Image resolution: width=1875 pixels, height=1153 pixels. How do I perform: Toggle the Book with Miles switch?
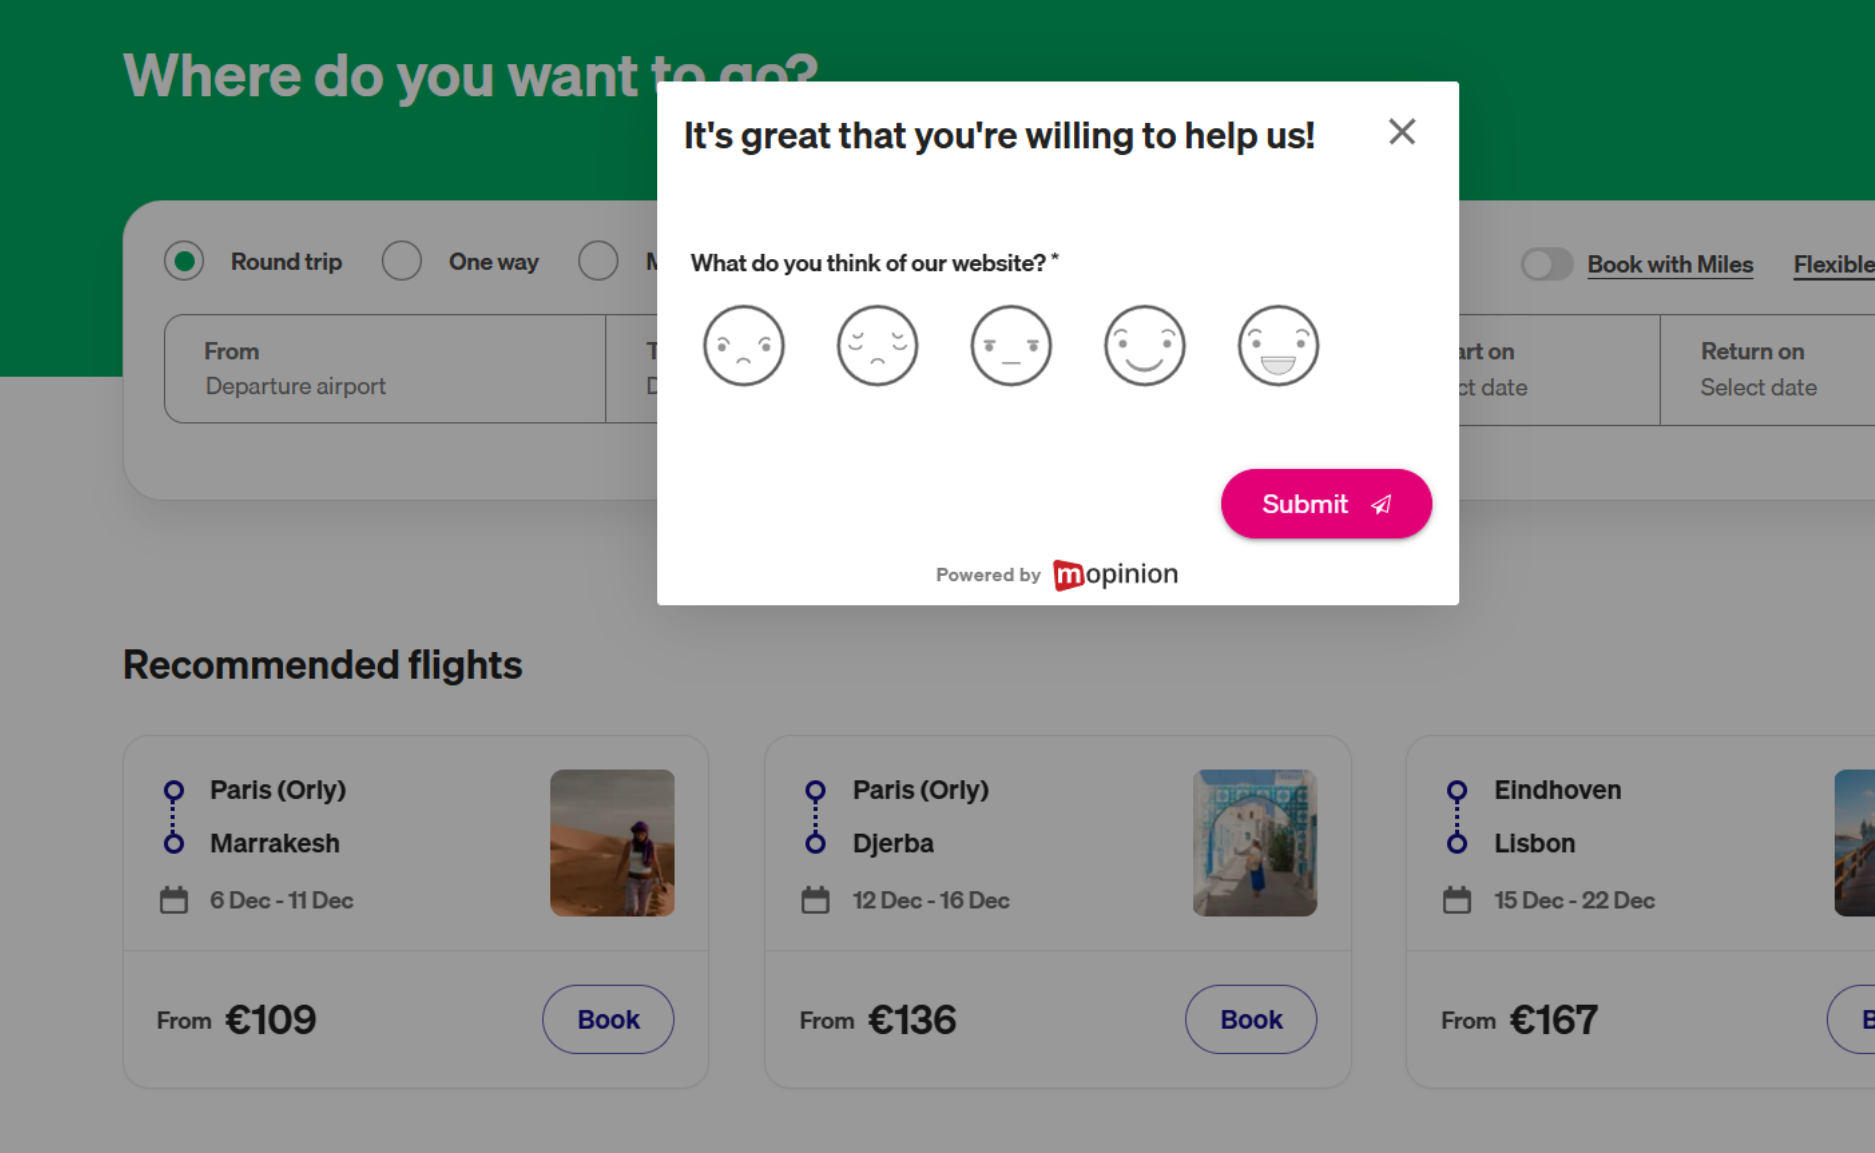[x=1546, y=265]
